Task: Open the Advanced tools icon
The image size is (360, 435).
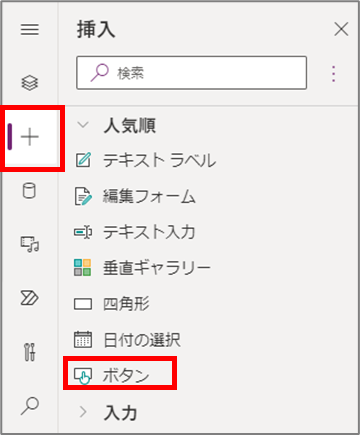Action: [x=30, y=352]
